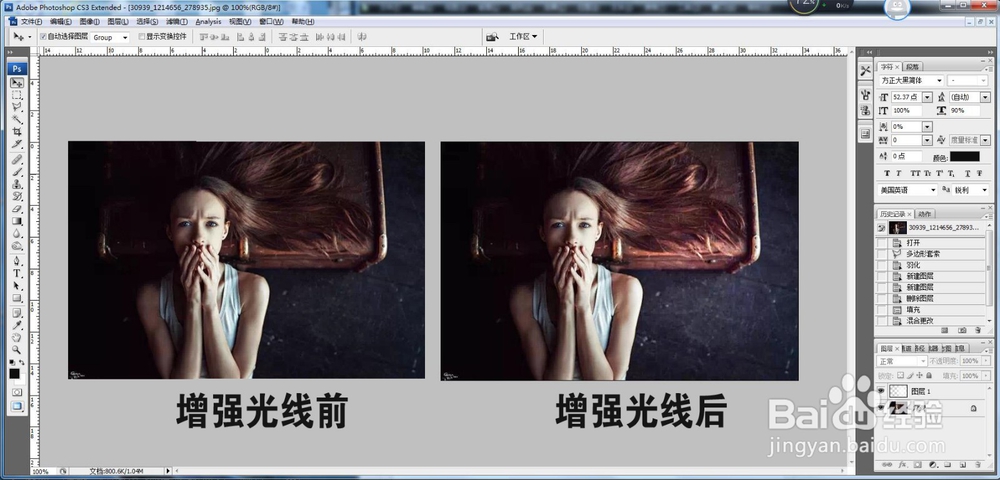Open the 工作区 workspace dropdown
Viewport: 1000px width, 480px height.
[523, 37]
